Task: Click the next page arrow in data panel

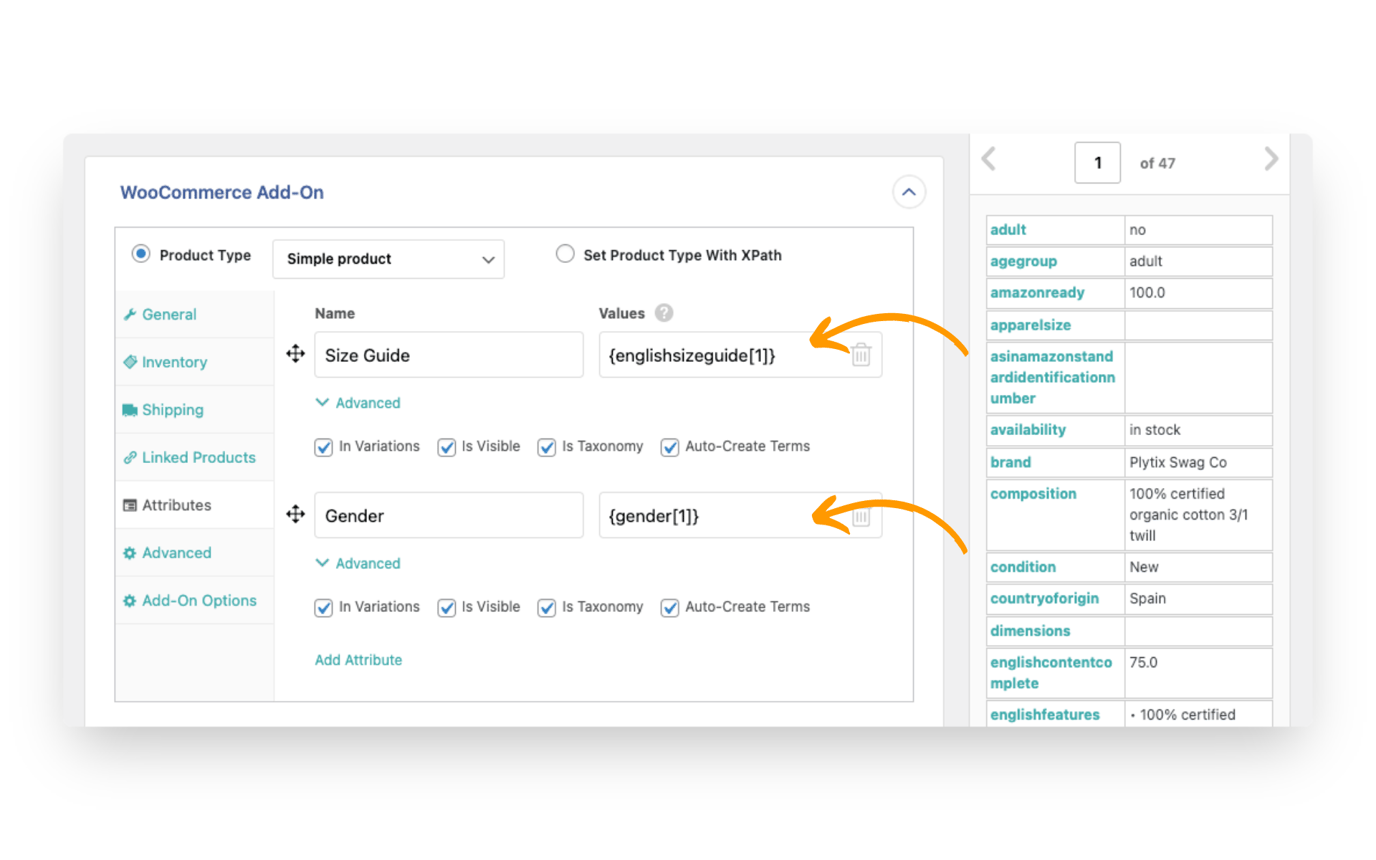Action: [x=1270, y=158]
